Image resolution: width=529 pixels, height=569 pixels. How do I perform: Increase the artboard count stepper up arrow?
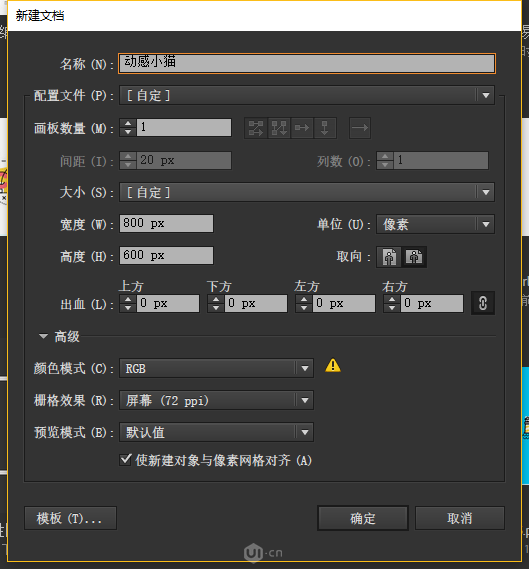point(128,123)
